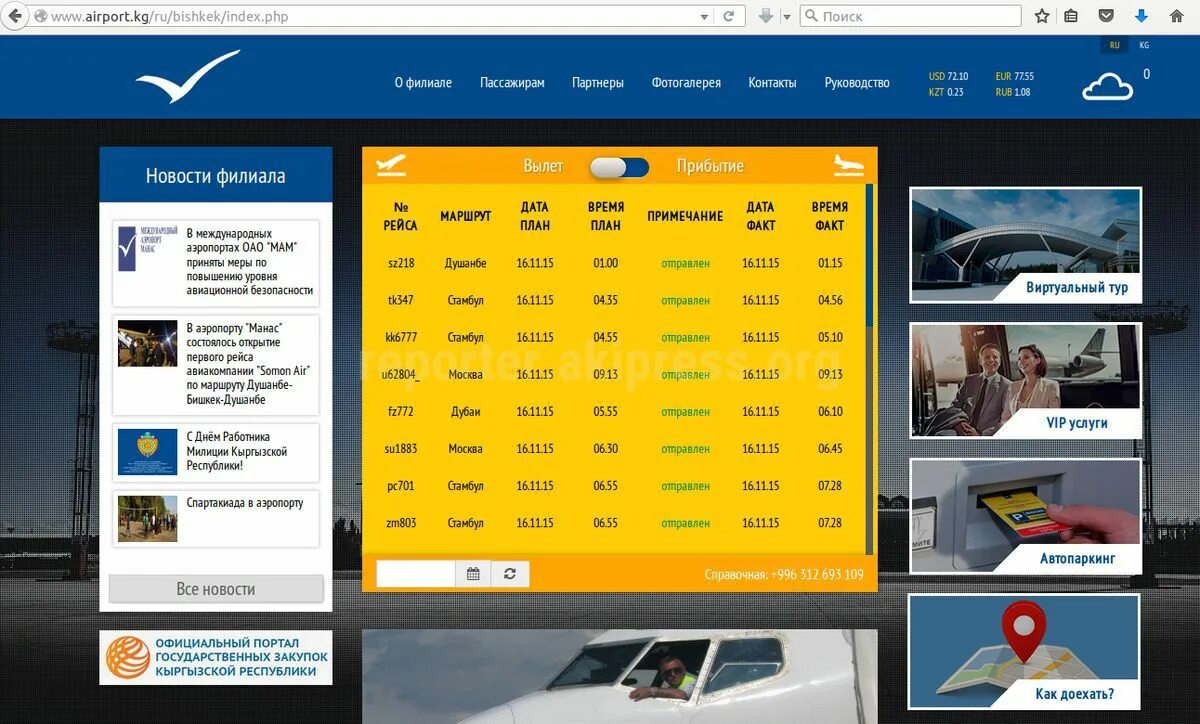
Task: Click the EUR 77.55 exchange rate
Action: coord(1015,76)
